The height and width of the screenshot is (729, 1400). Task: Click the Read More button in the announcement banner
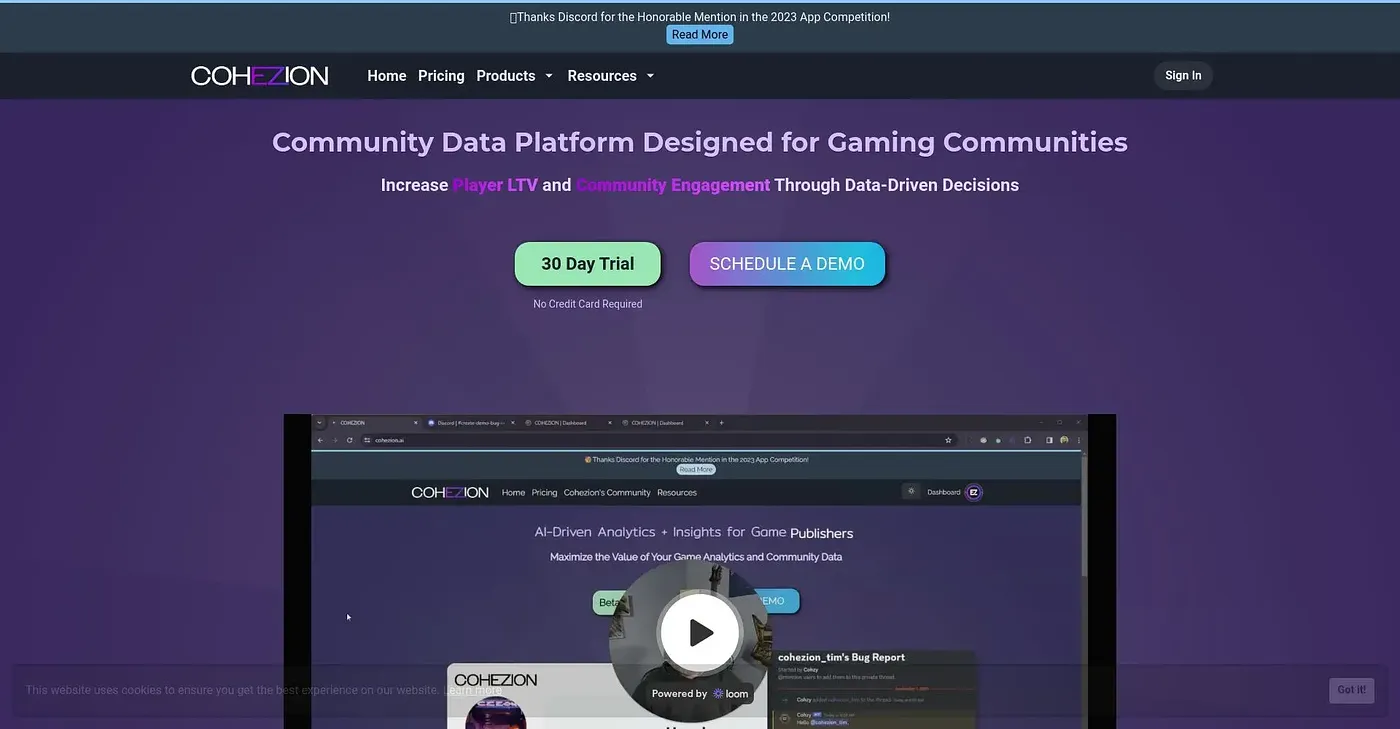click(700, 34)
